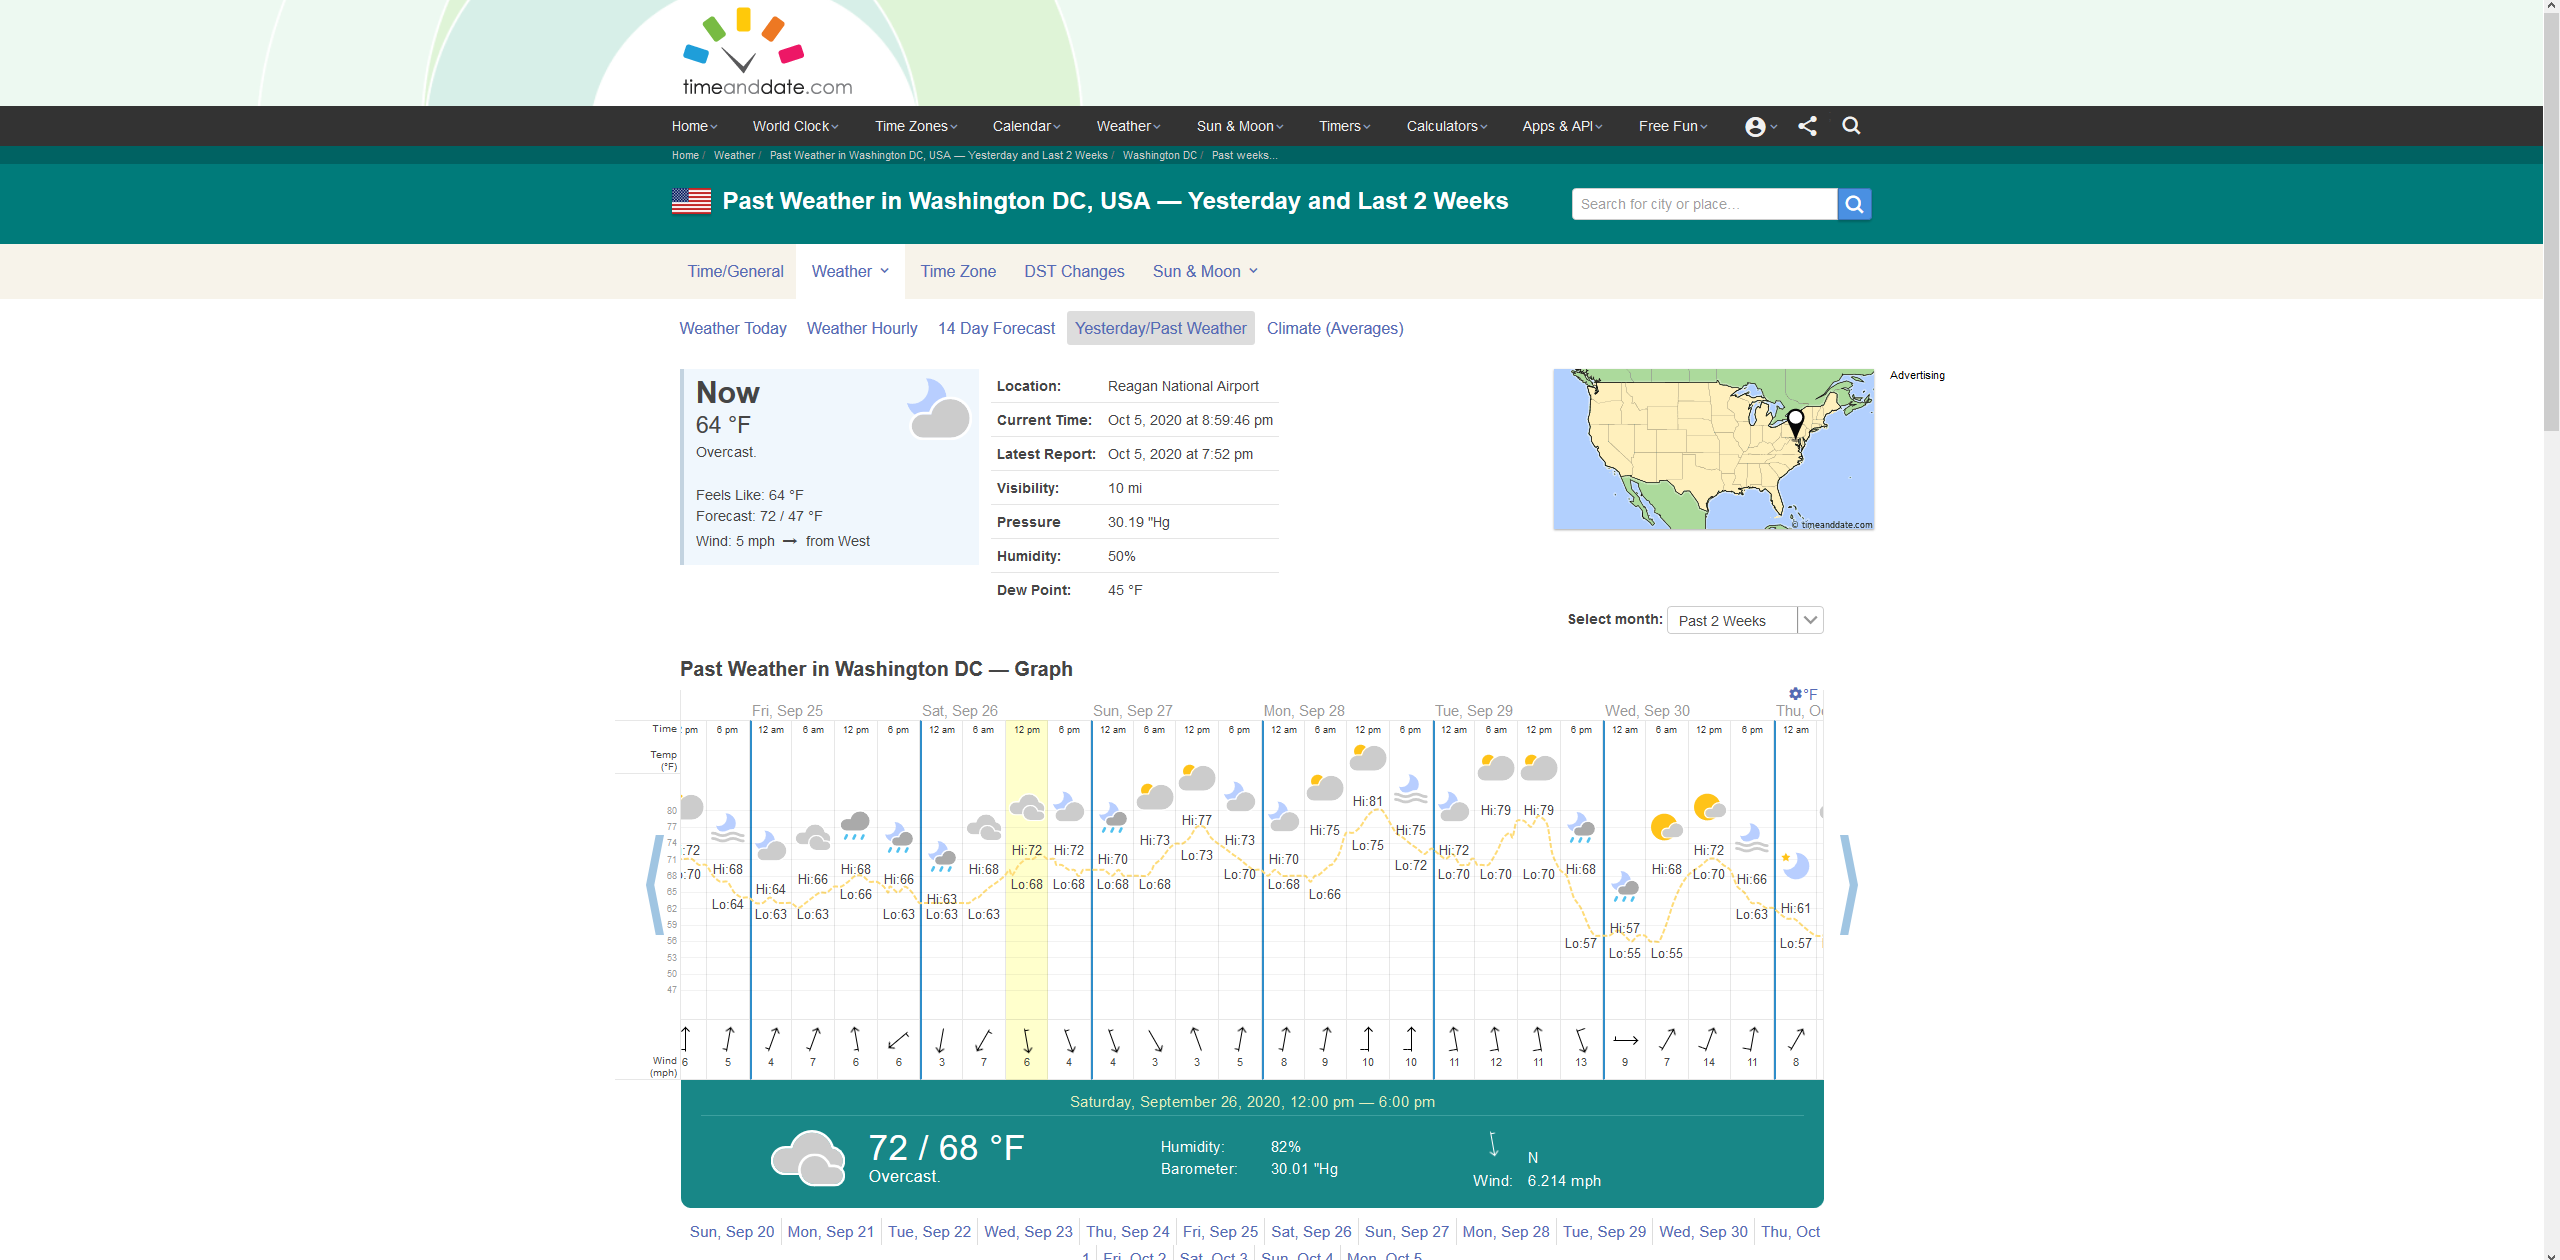Expand the Timers menu

pyautogui.click(x=1344, y=126)
